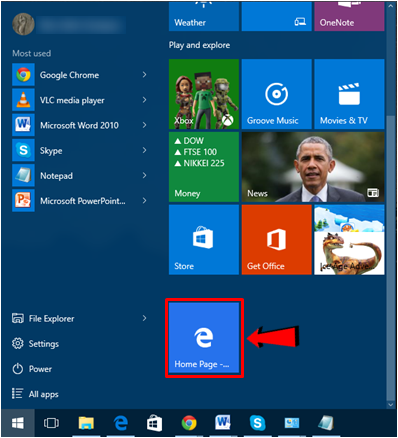
Task: Open Google Chrome from the taskbar
Action: [x=189, y=423]
